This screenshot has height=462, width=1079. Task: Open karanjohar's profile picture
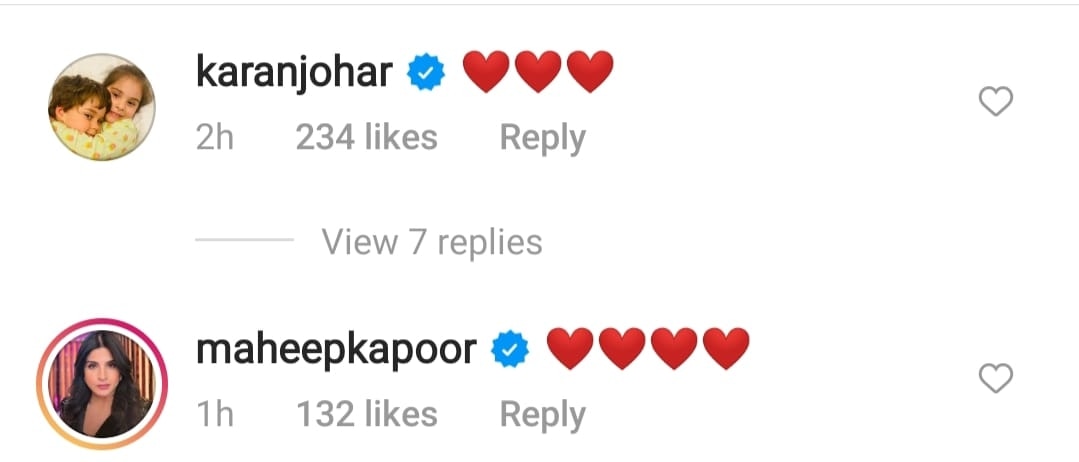coord(102,107)
